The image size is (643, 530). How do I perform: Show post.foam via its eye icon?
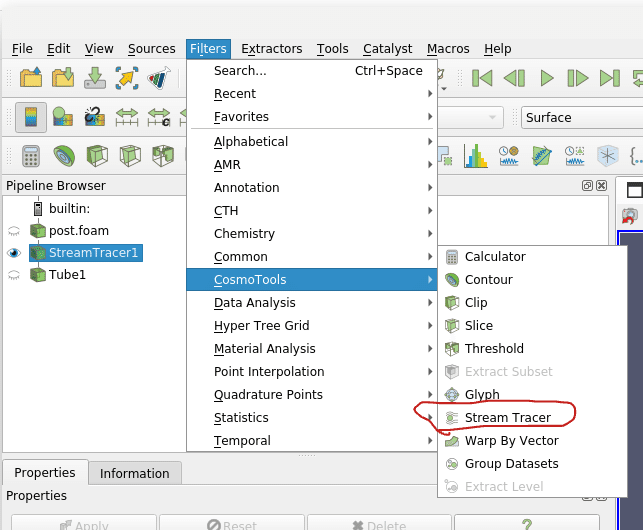coord(14,231)
